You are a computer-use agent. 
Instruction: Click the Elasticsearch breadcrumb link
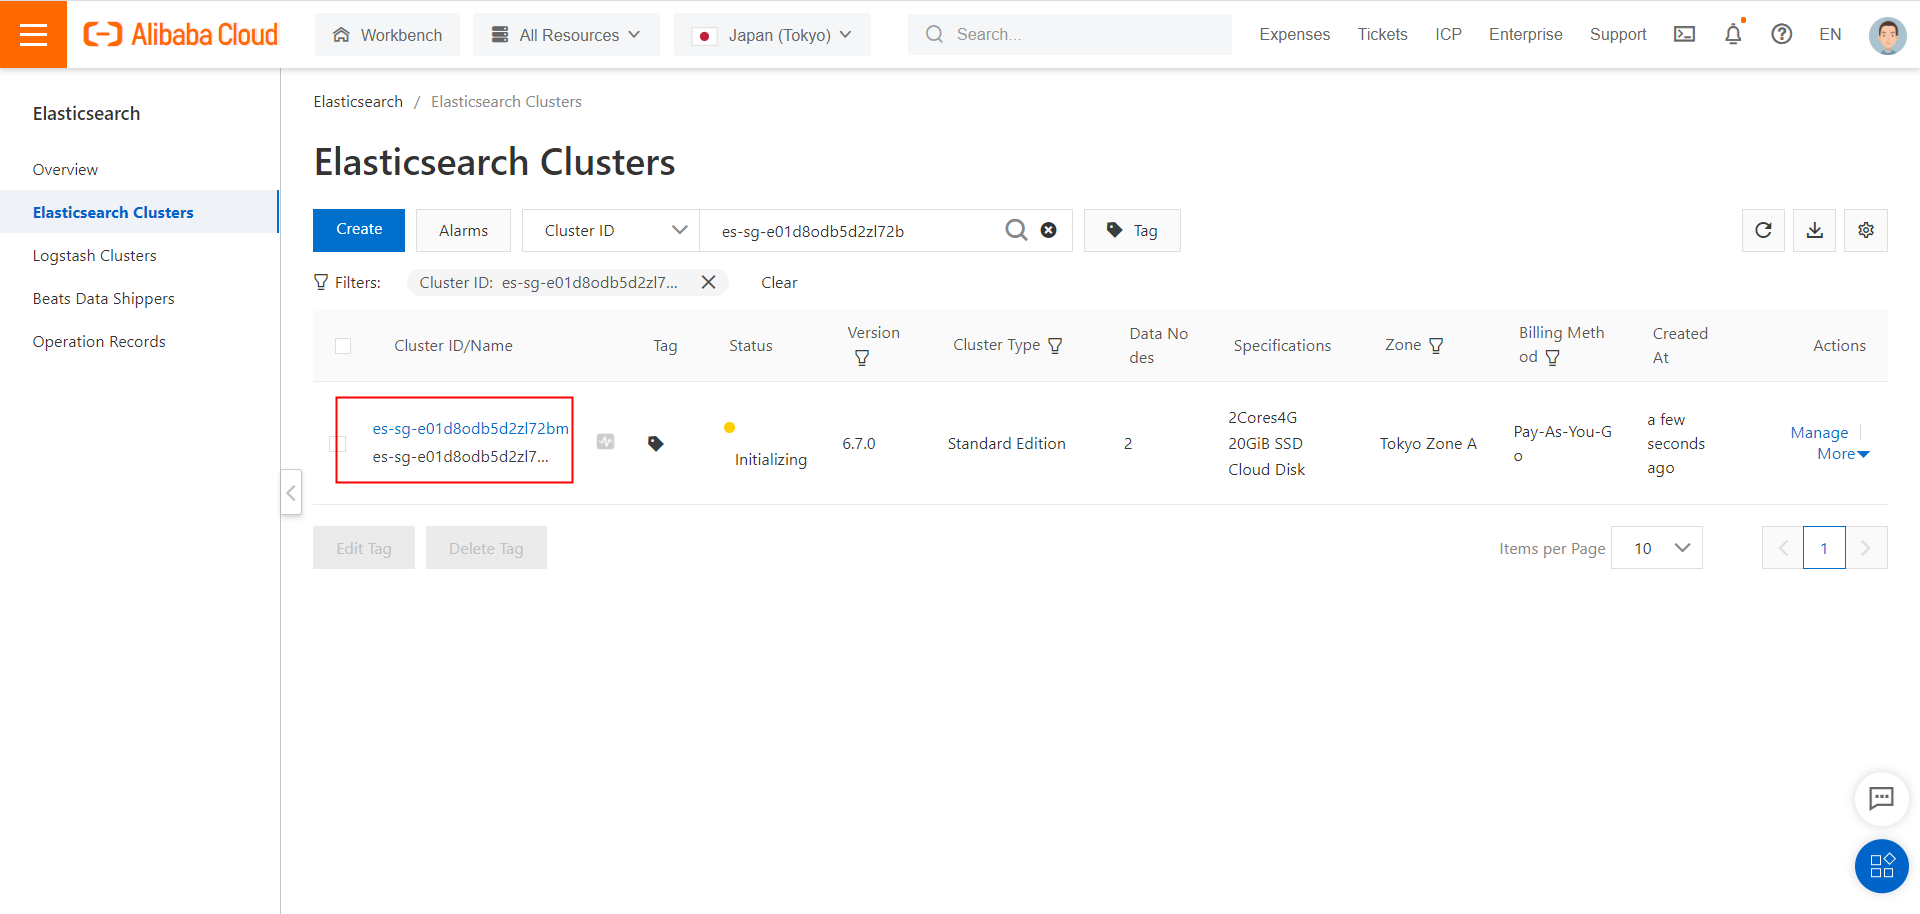[358, 101]
